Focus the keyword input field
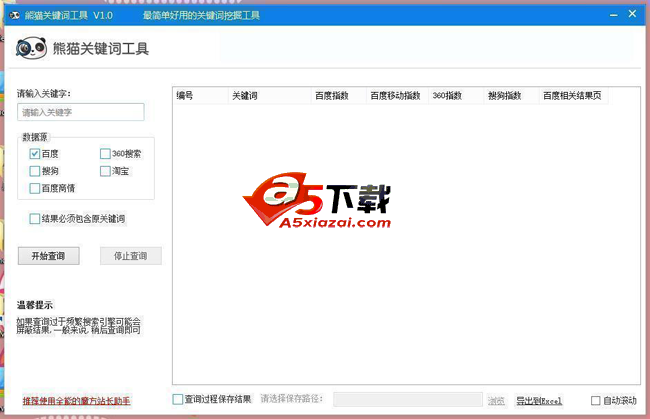650x419 pixels. click(x=81, y=112)
